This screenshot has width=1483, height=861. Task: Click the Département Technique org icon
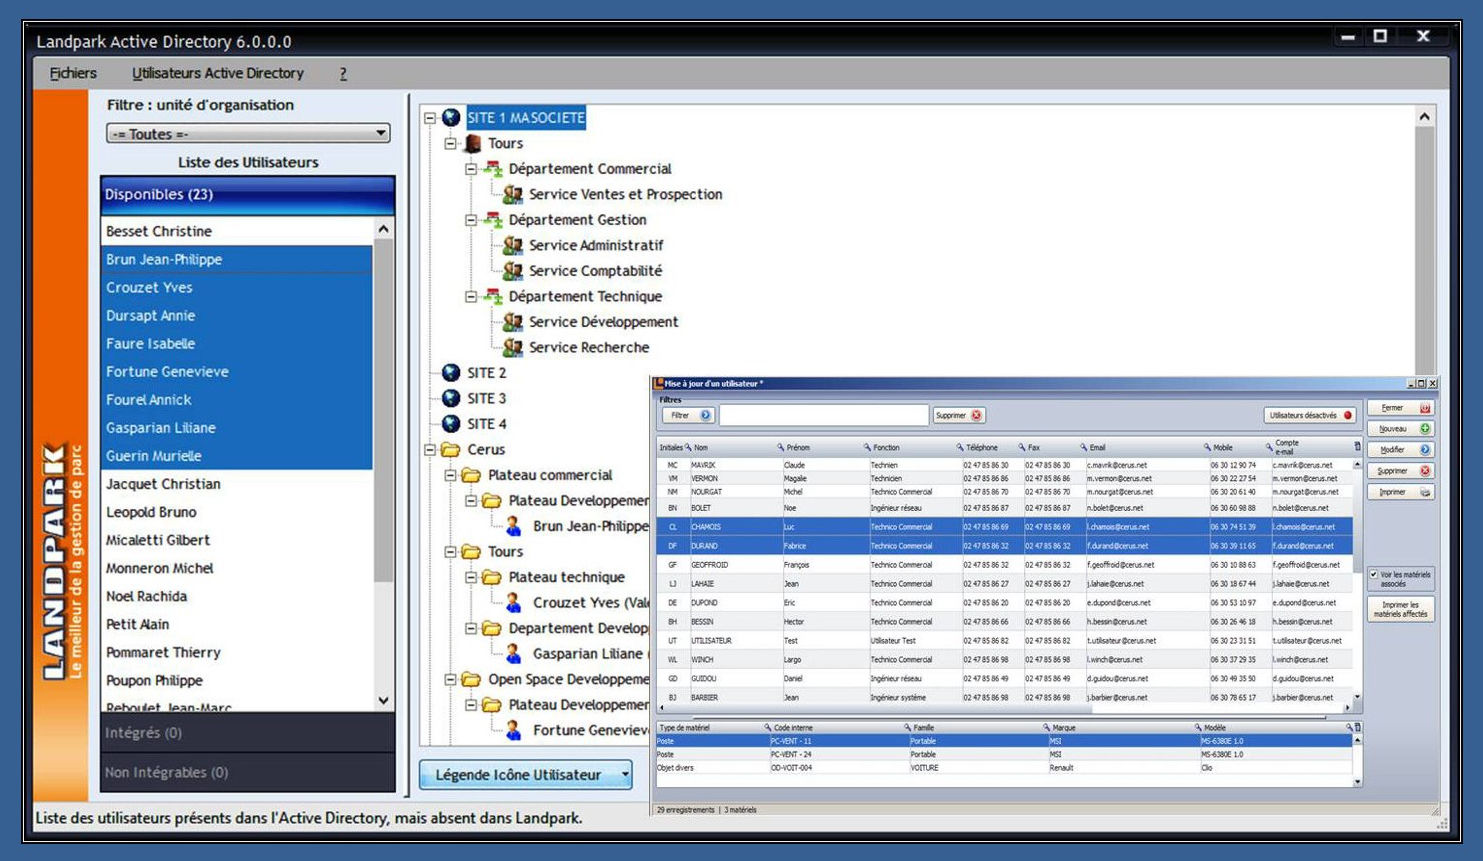pos(493,296)
